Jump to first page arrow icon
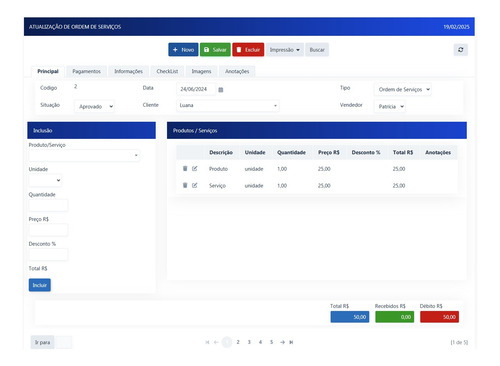The height and width of the screenshot is (366, 500). click(207, 342)
